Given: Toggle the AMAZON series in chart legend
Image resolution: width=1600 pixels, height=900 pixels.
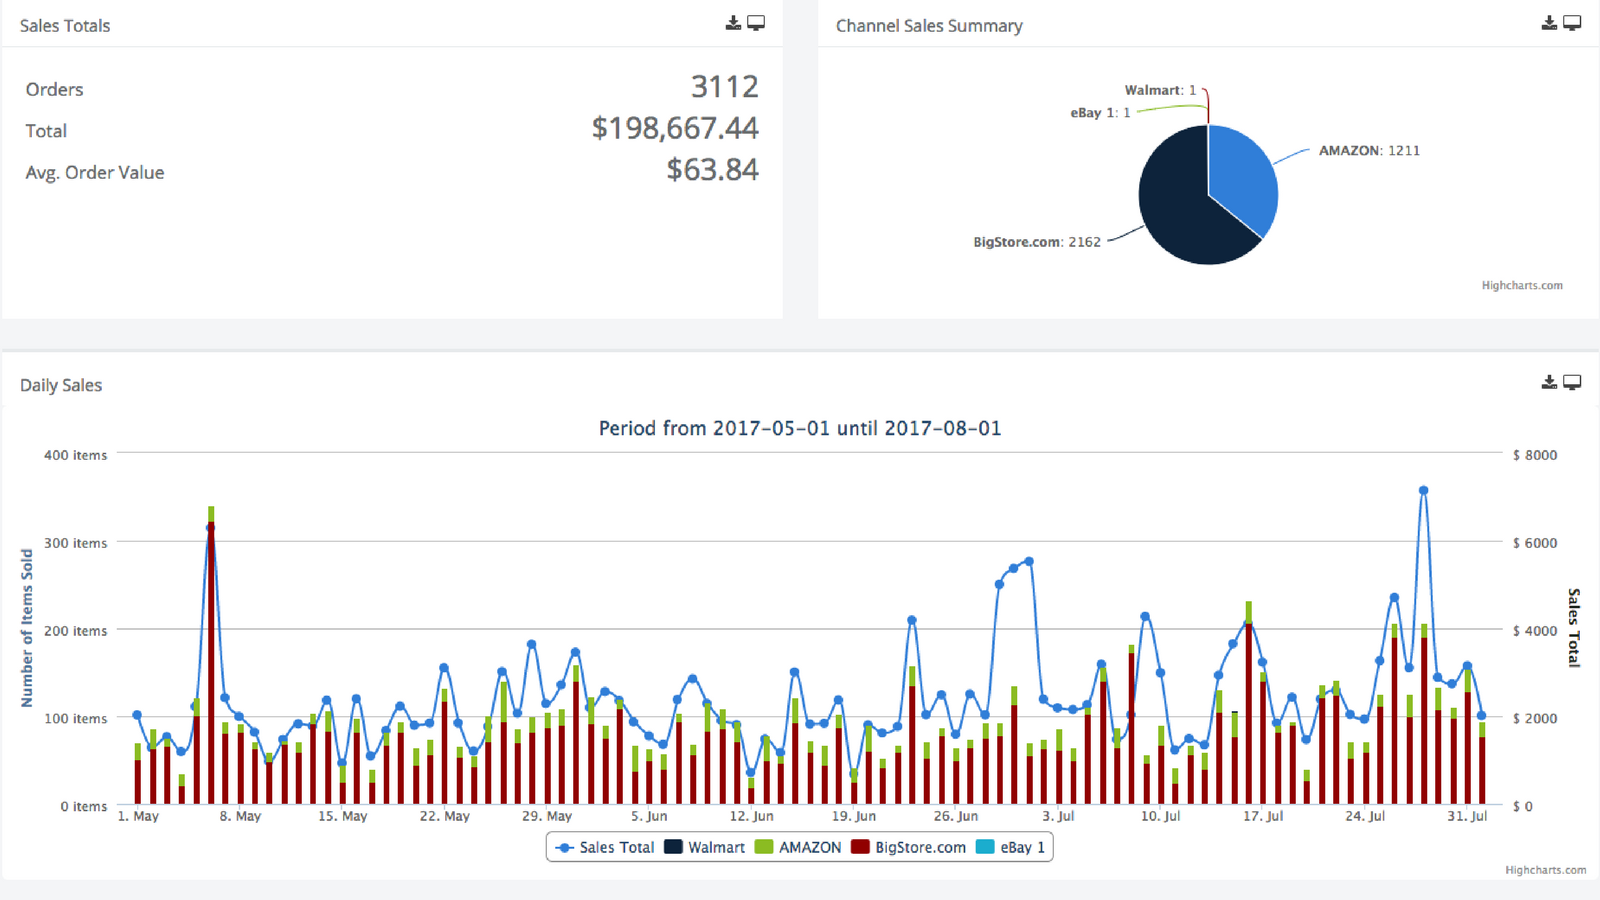Looking at the screenshot, I should [799, 847].
